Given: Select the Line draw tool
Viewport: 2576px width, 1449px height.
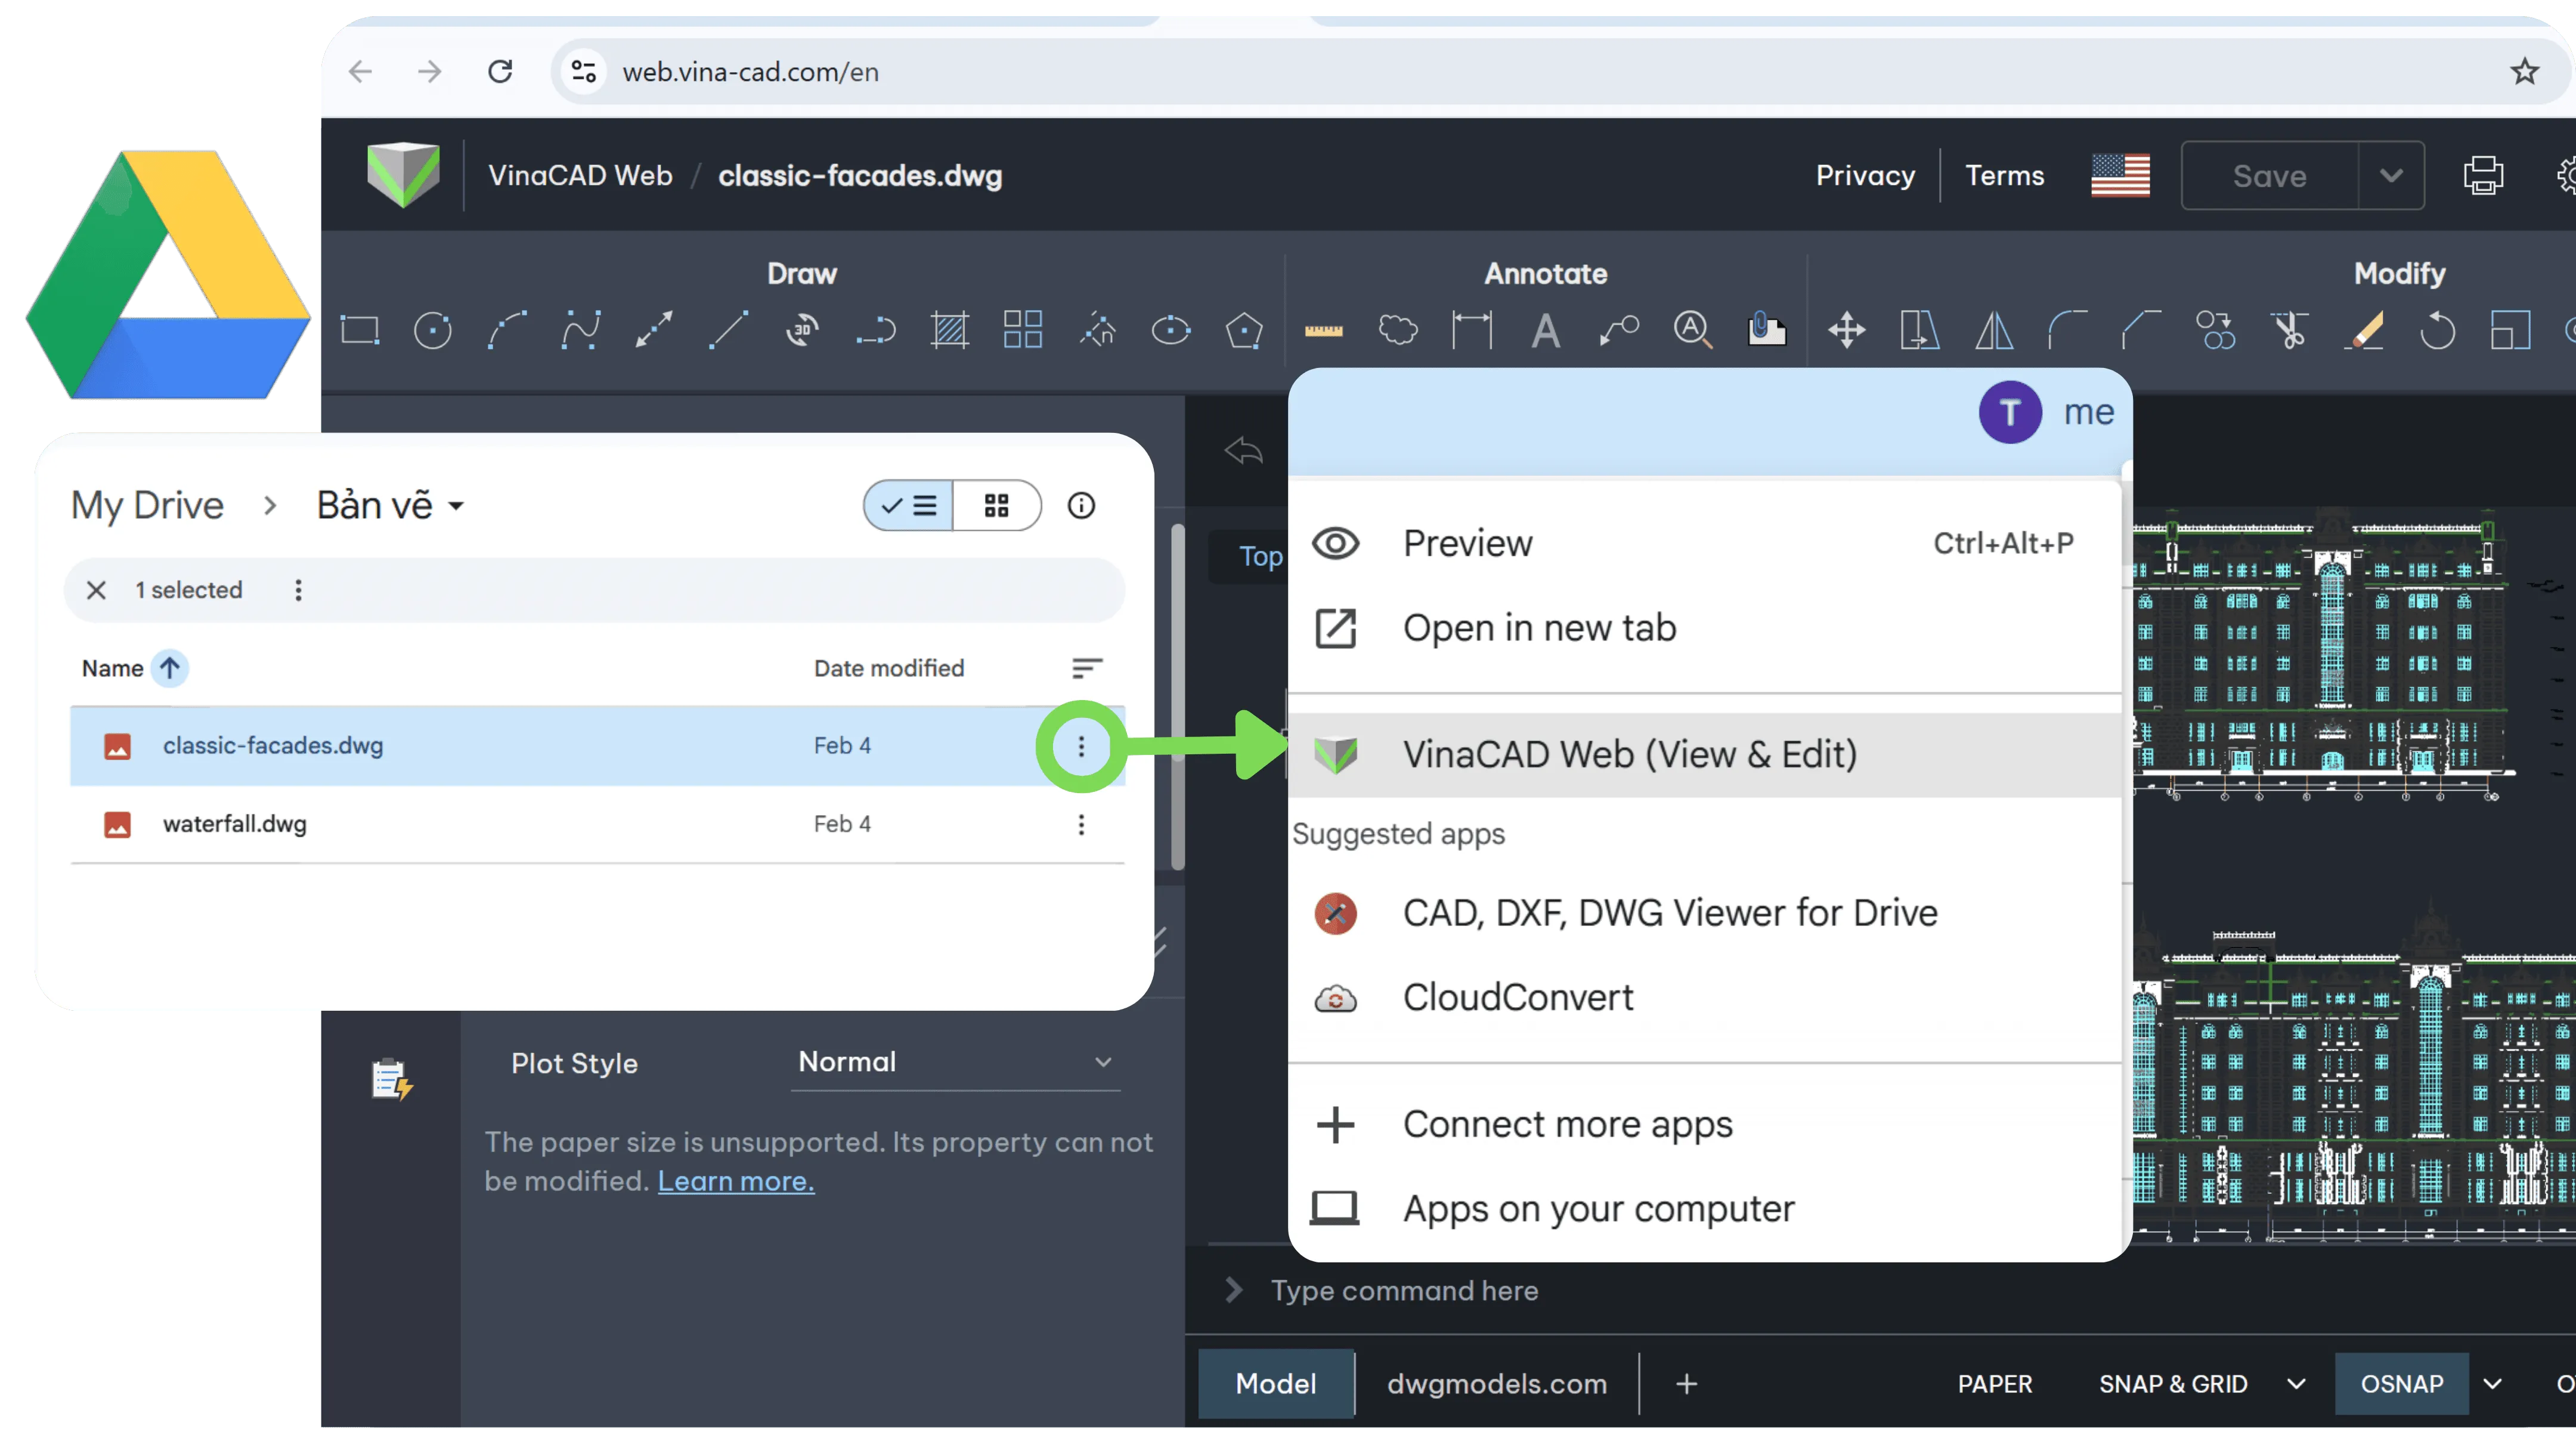Looking at the screenshot, I should tap(728, 330).
